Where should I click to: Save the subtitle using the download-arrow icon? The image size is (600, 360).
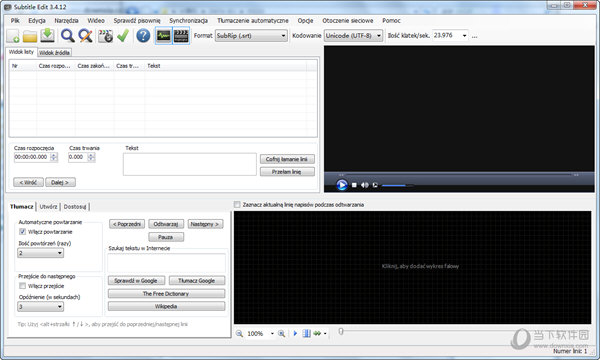tap(47, 36)
